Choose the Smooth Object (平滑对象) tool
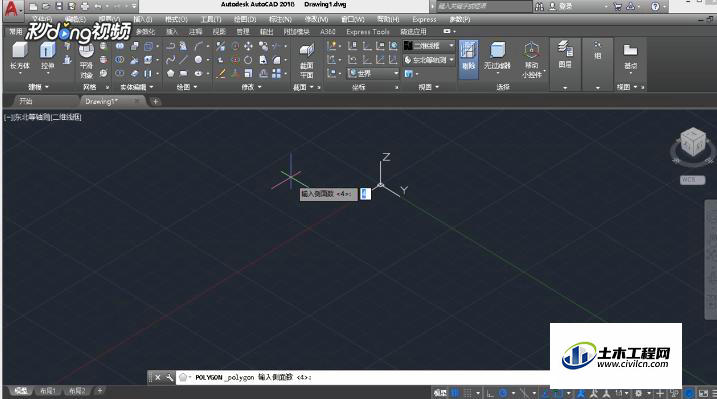The image size is (717, 399). coord(86,60)
